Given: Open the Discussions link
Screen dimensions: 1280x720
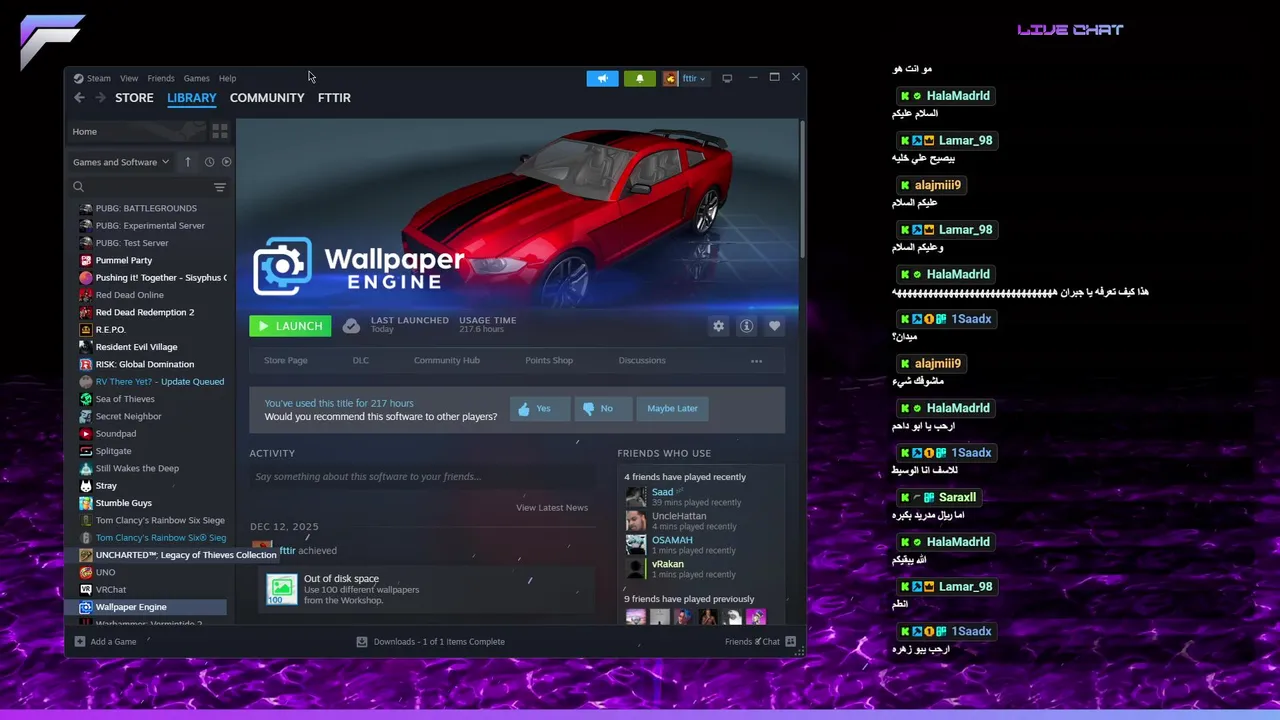Looking at the screenshot, I should tap(642, 361).
